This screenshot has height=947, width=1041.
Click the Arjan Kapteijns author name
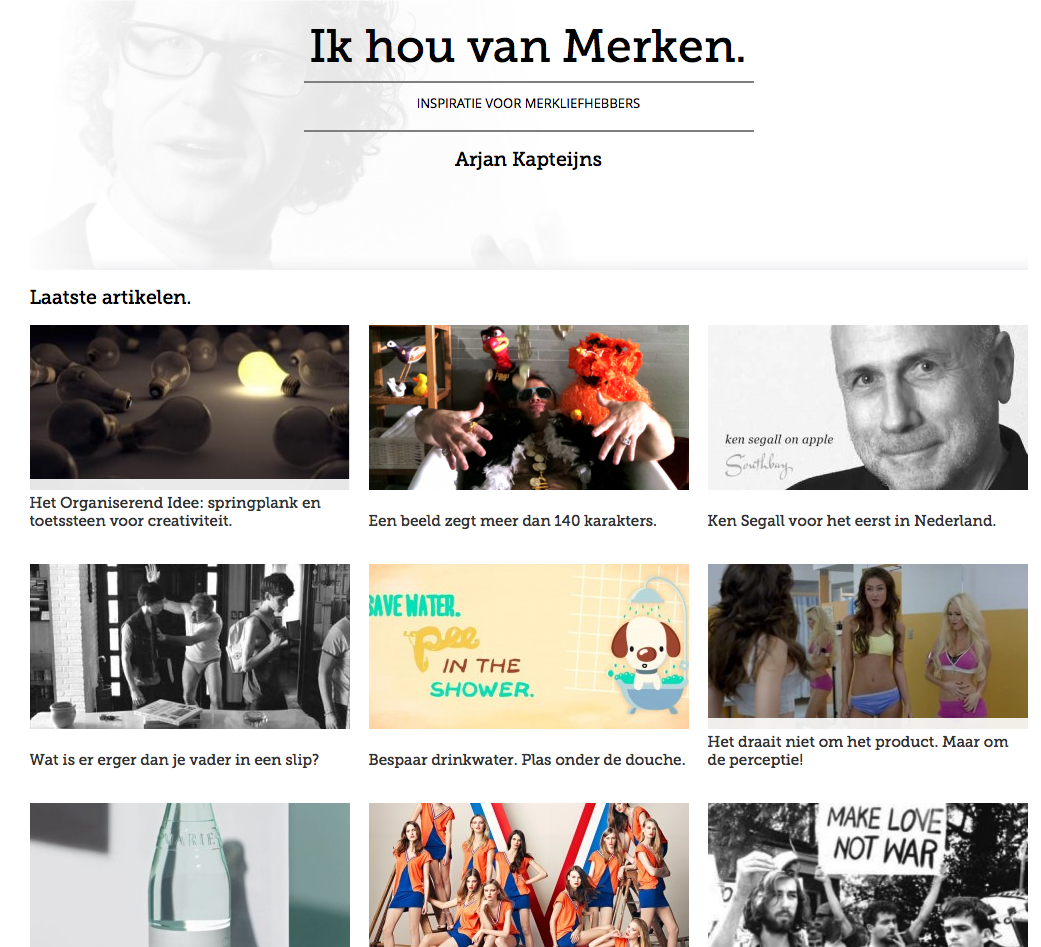coord(528,159)
